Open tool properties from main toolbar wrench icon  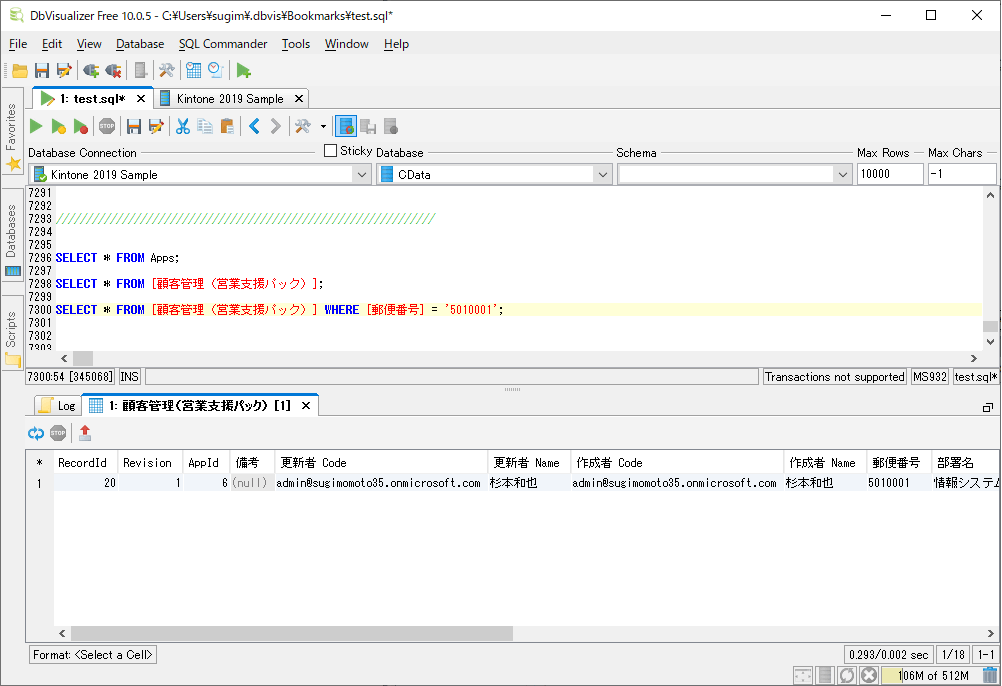[x=167, y=70]
